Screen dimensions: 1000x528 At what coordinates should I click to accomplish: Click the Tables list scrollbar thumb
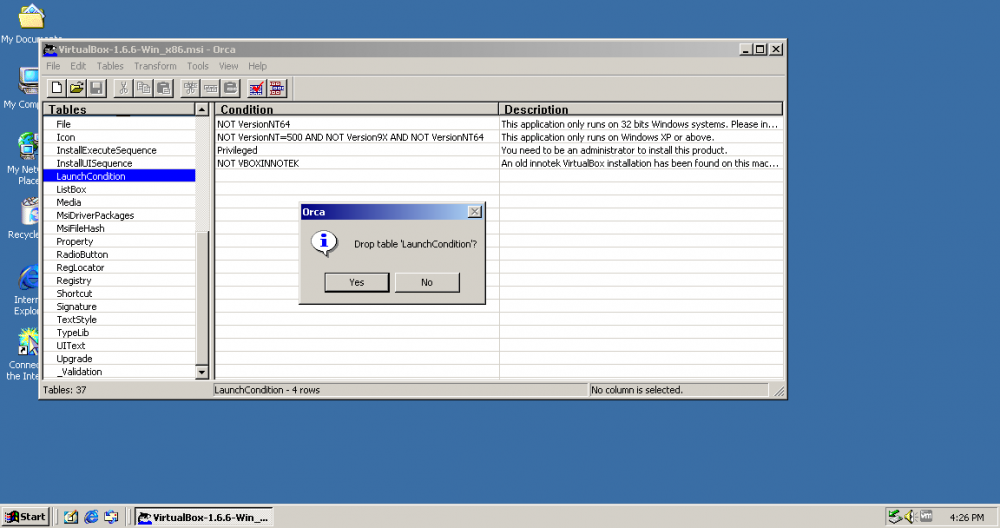pyautogui.click(x=202, y=298)
